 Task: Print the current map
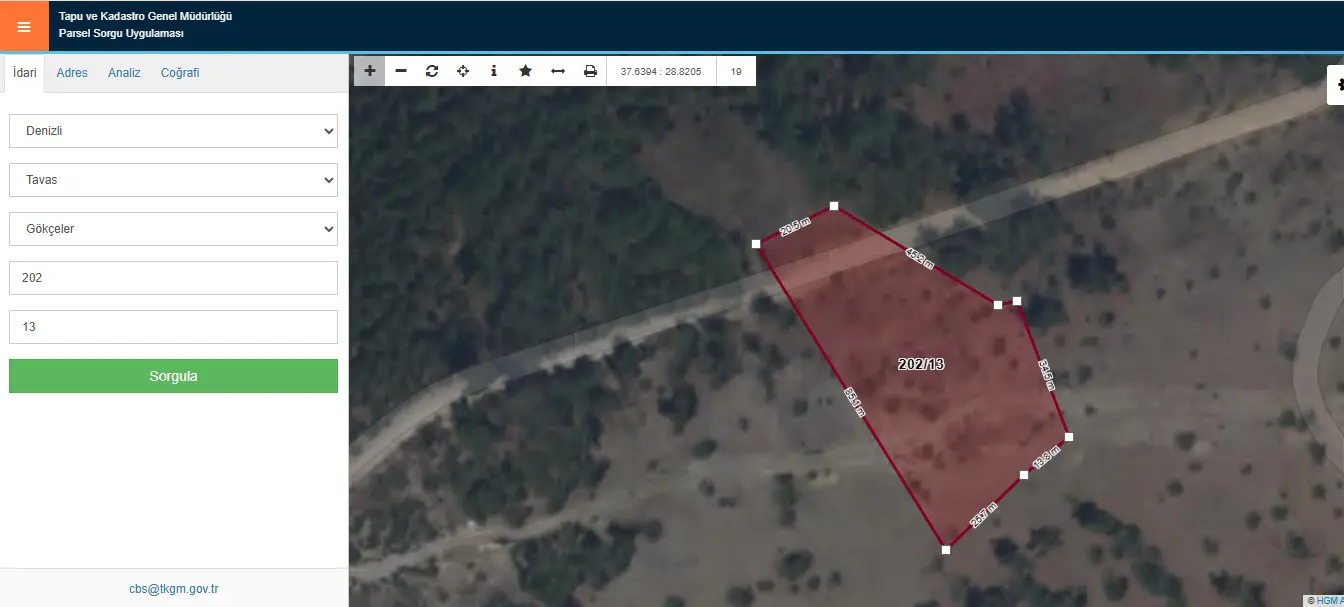point(590,71)
